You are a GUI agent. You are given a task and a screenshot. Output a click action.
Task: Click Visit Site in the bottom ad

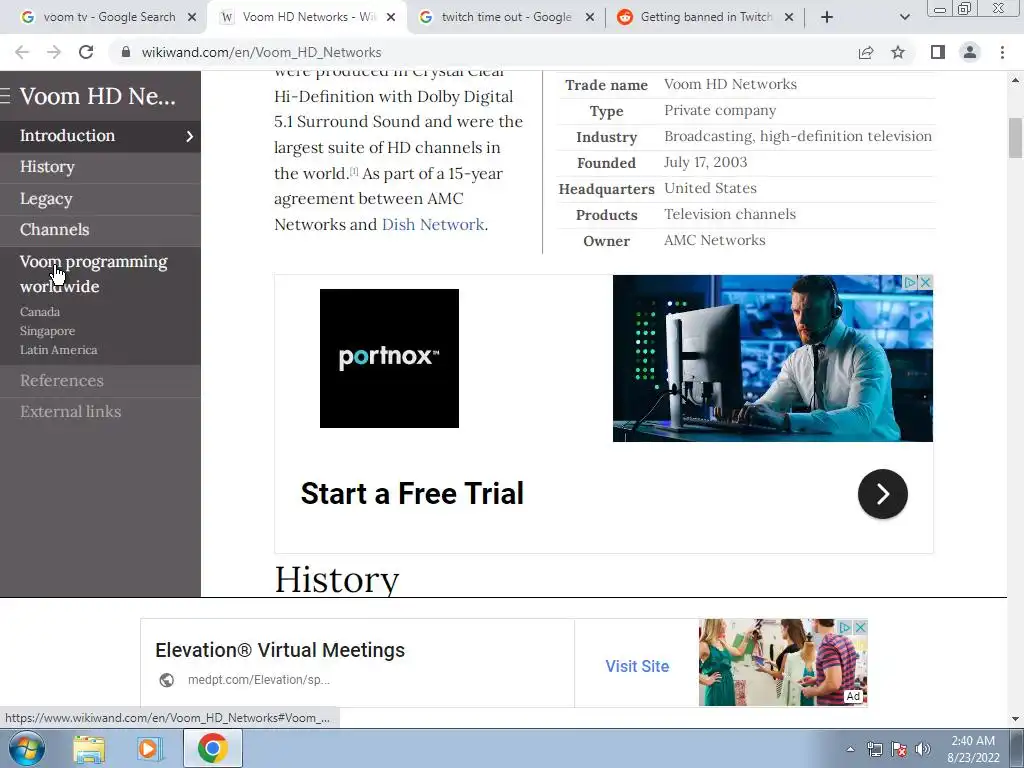pyautogui.click(x=637, y=666)
